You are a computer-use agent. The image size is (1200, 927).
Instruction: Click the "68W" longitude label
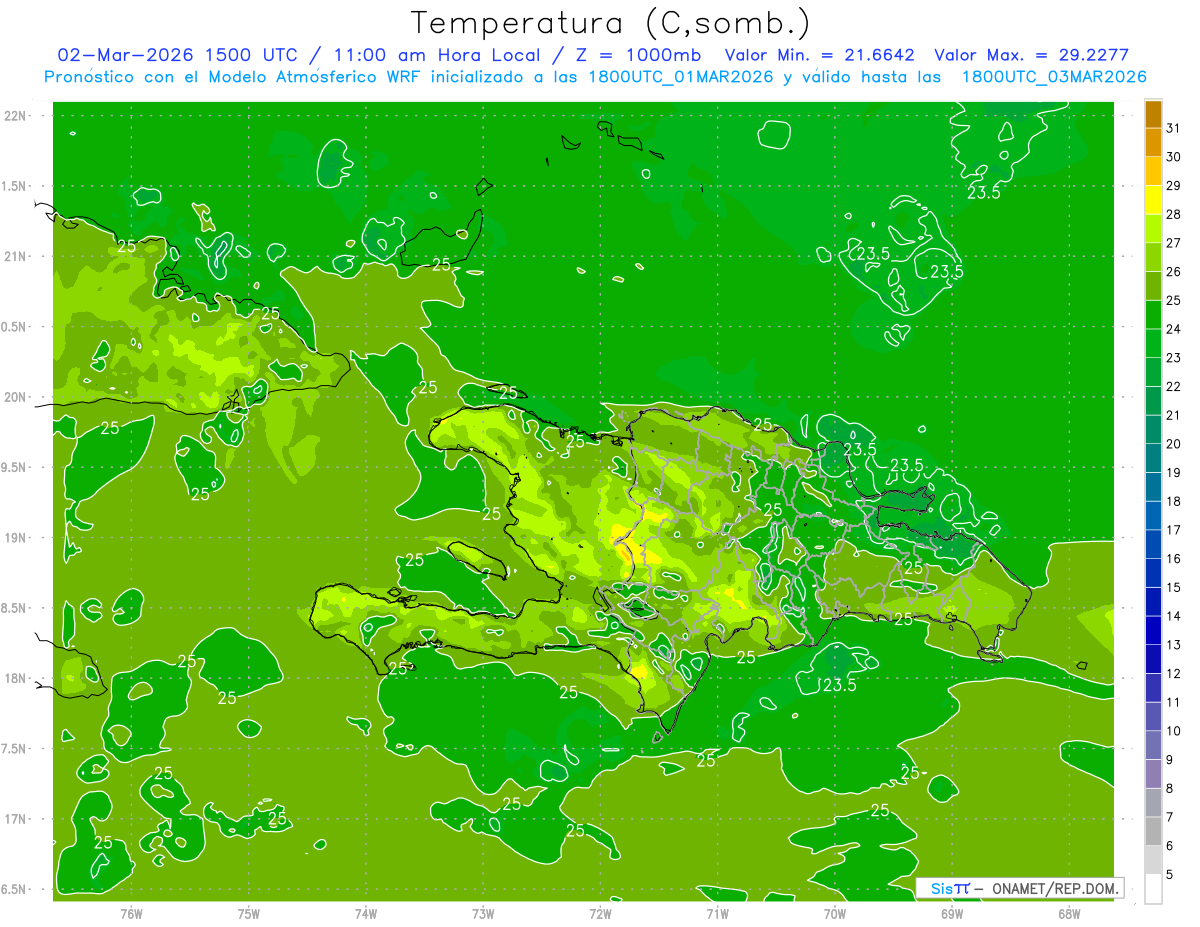point(1069,914)
